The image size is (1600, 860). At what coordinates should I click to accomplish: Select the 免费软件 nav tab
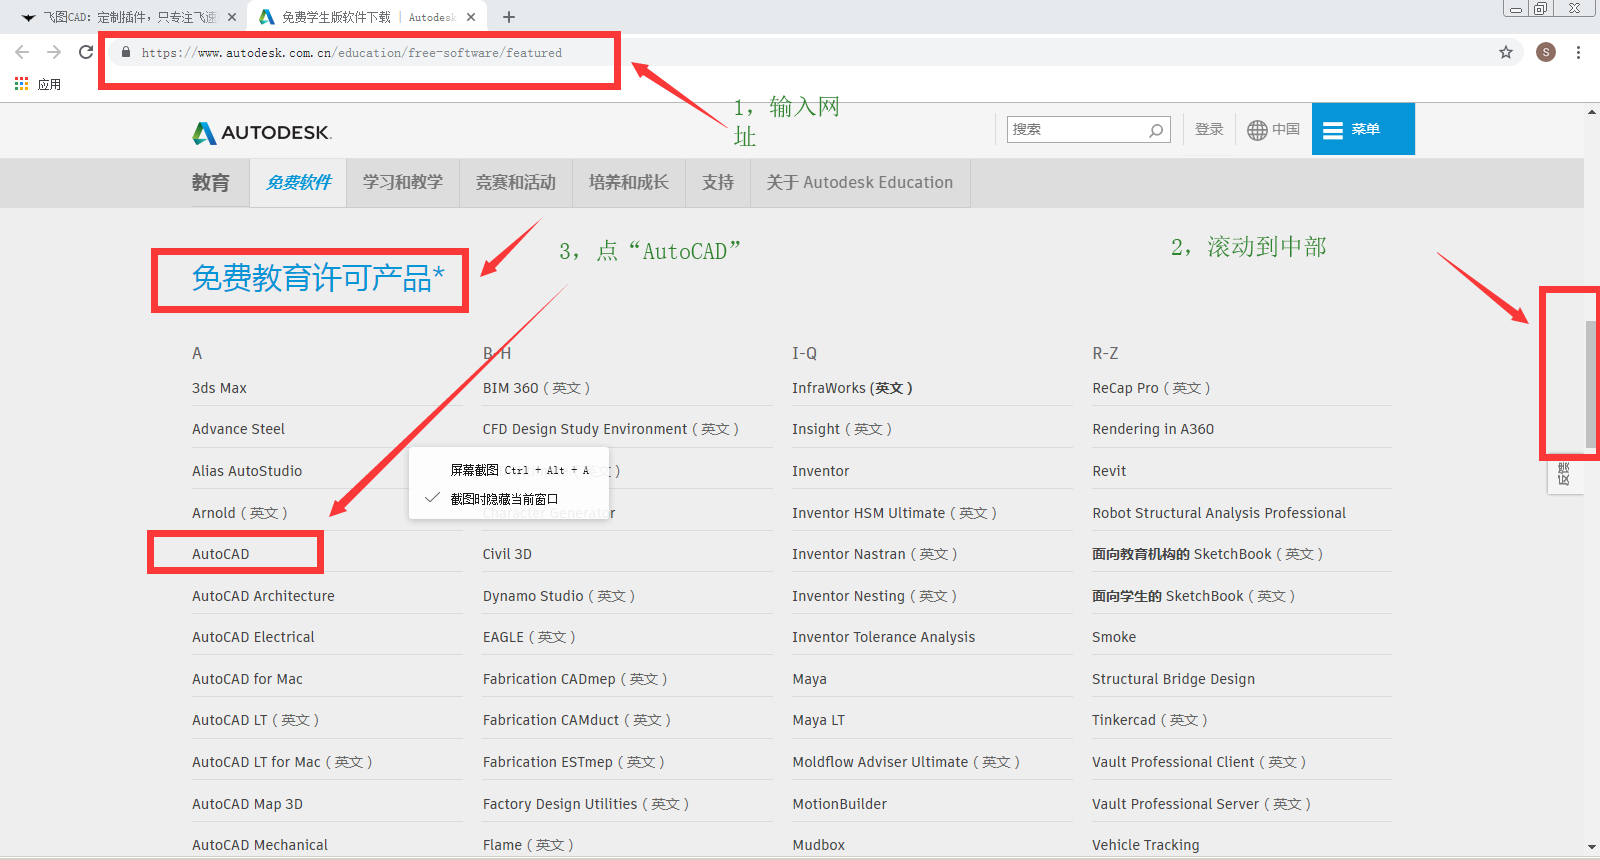click(298, 182)
